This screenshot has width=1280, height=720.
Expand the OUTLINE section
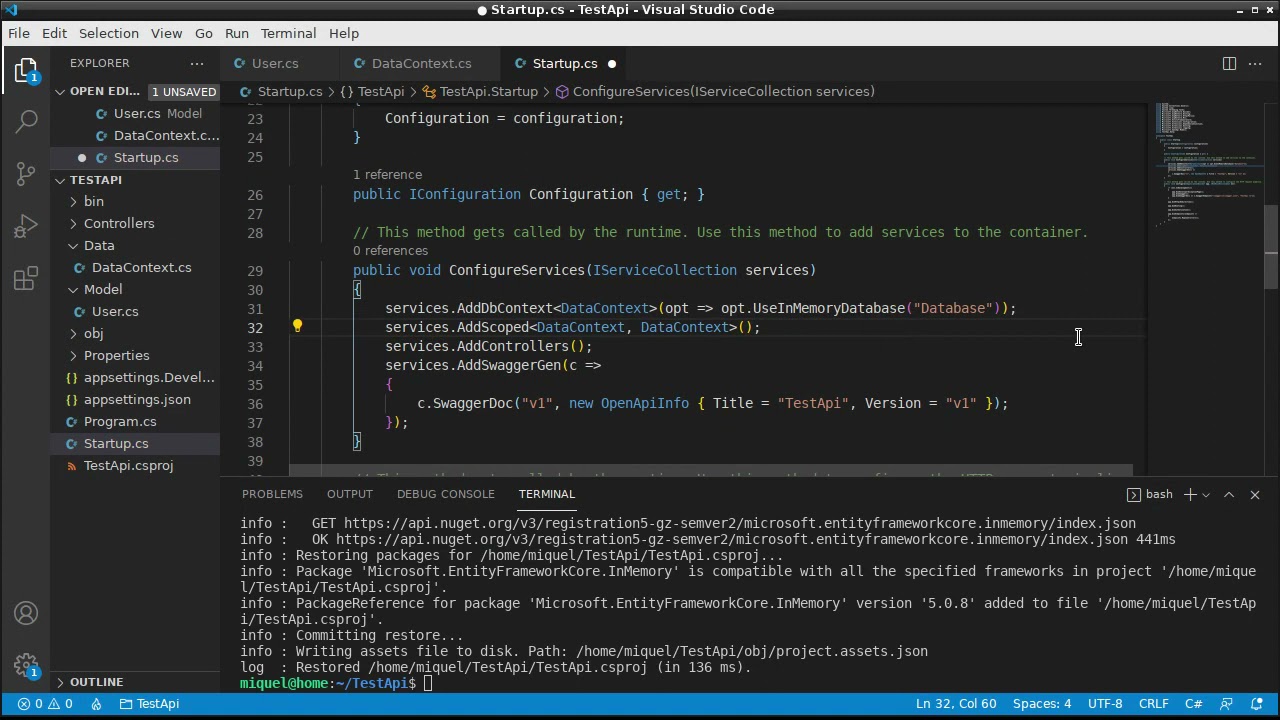pyautogui.click(x=96, y=681)
